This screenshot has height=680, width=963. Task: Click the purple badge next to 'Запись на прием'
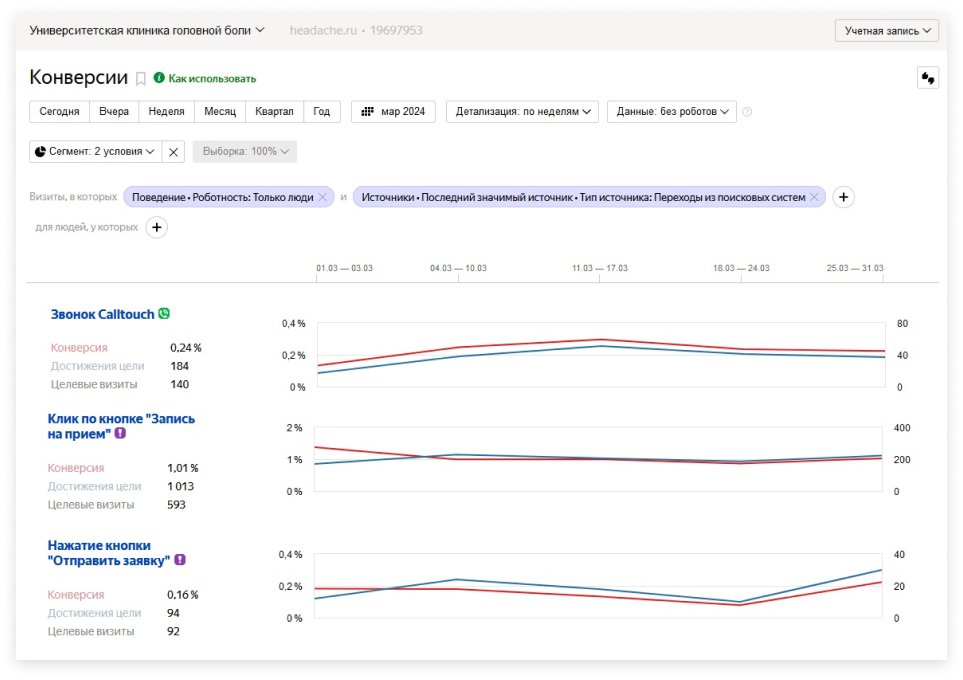pos(120,434)
